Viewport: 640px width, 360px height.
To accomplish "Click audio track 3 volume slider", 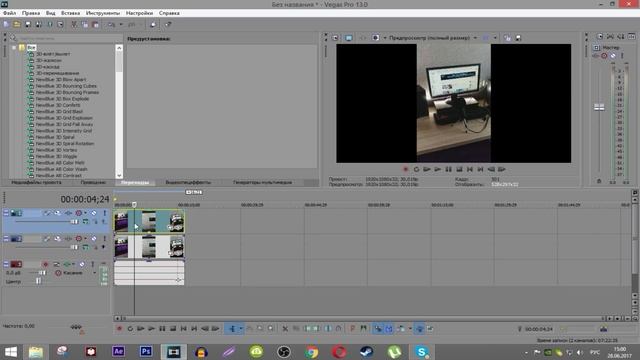I will click(x=42, y=273).
